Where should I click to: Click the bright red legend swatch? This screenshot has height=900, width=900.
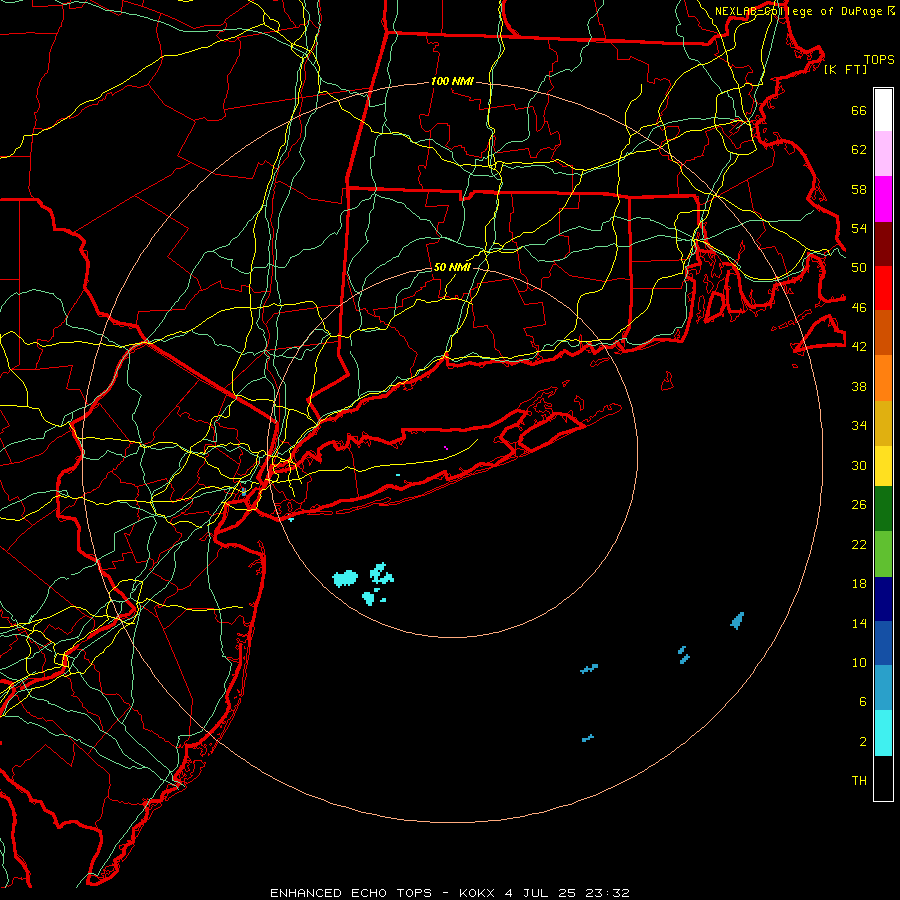tap(883, 288)
